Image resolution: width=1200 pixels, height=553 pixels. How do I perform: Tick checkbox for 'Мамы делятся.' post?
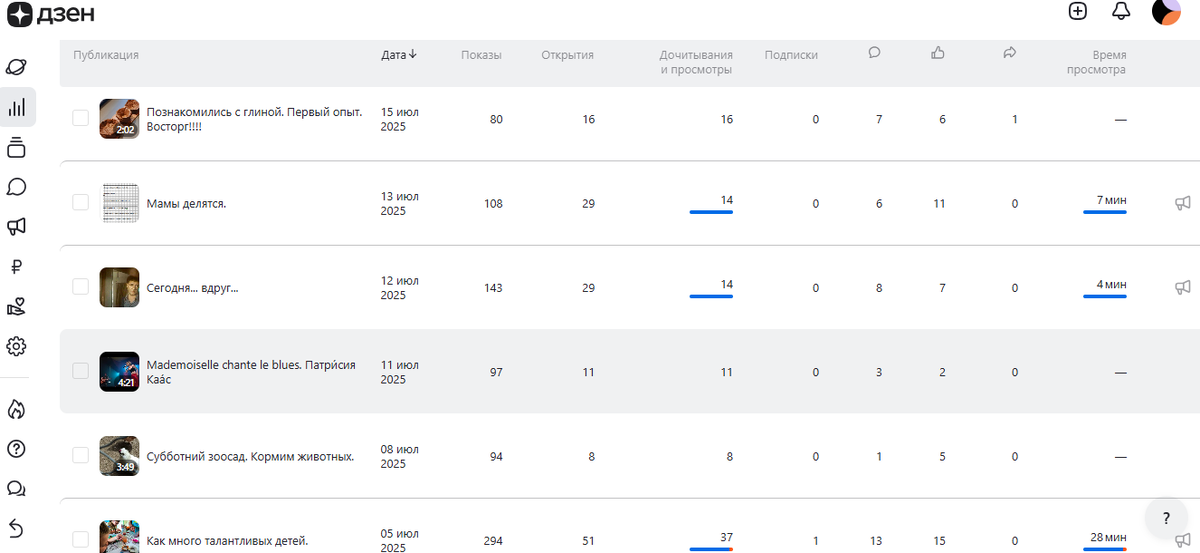81,203
